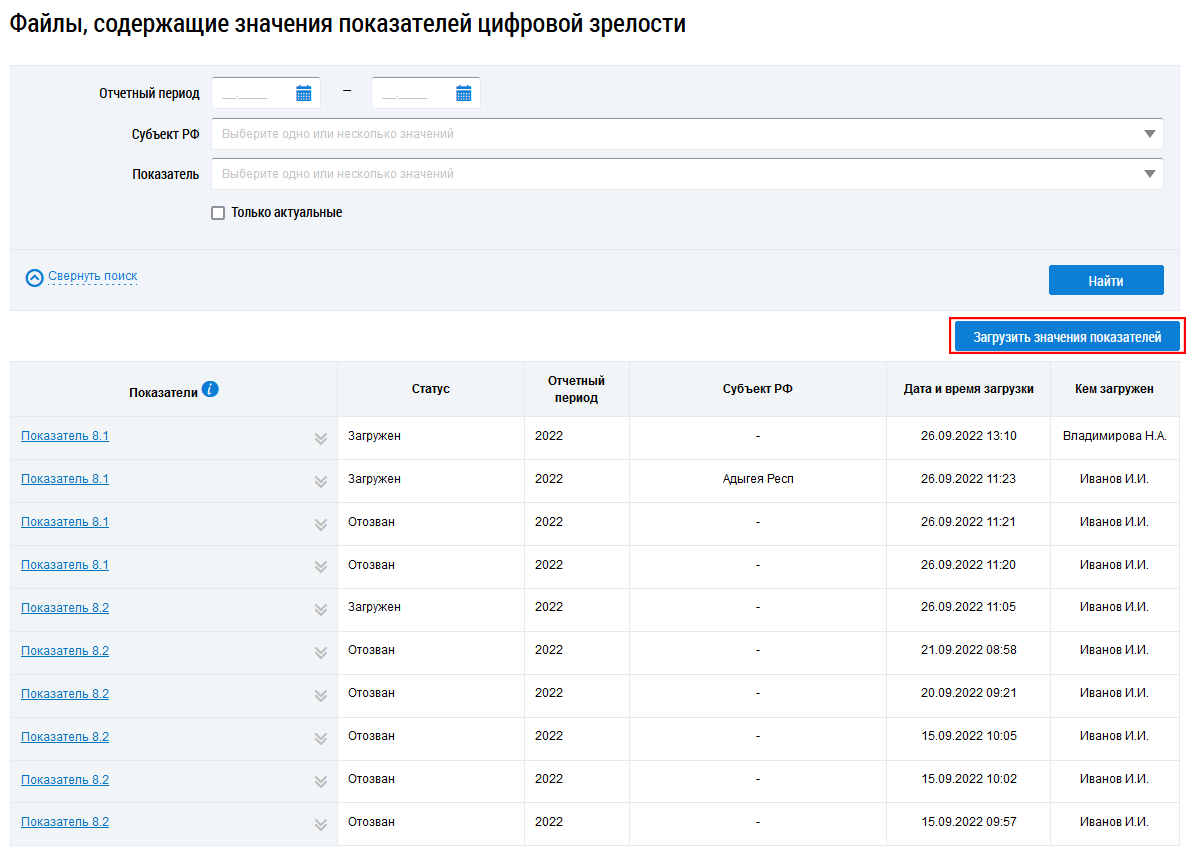1193x860 pixels.
Task: Open the Показатель dropdown
Action: (x=687, y=174)
